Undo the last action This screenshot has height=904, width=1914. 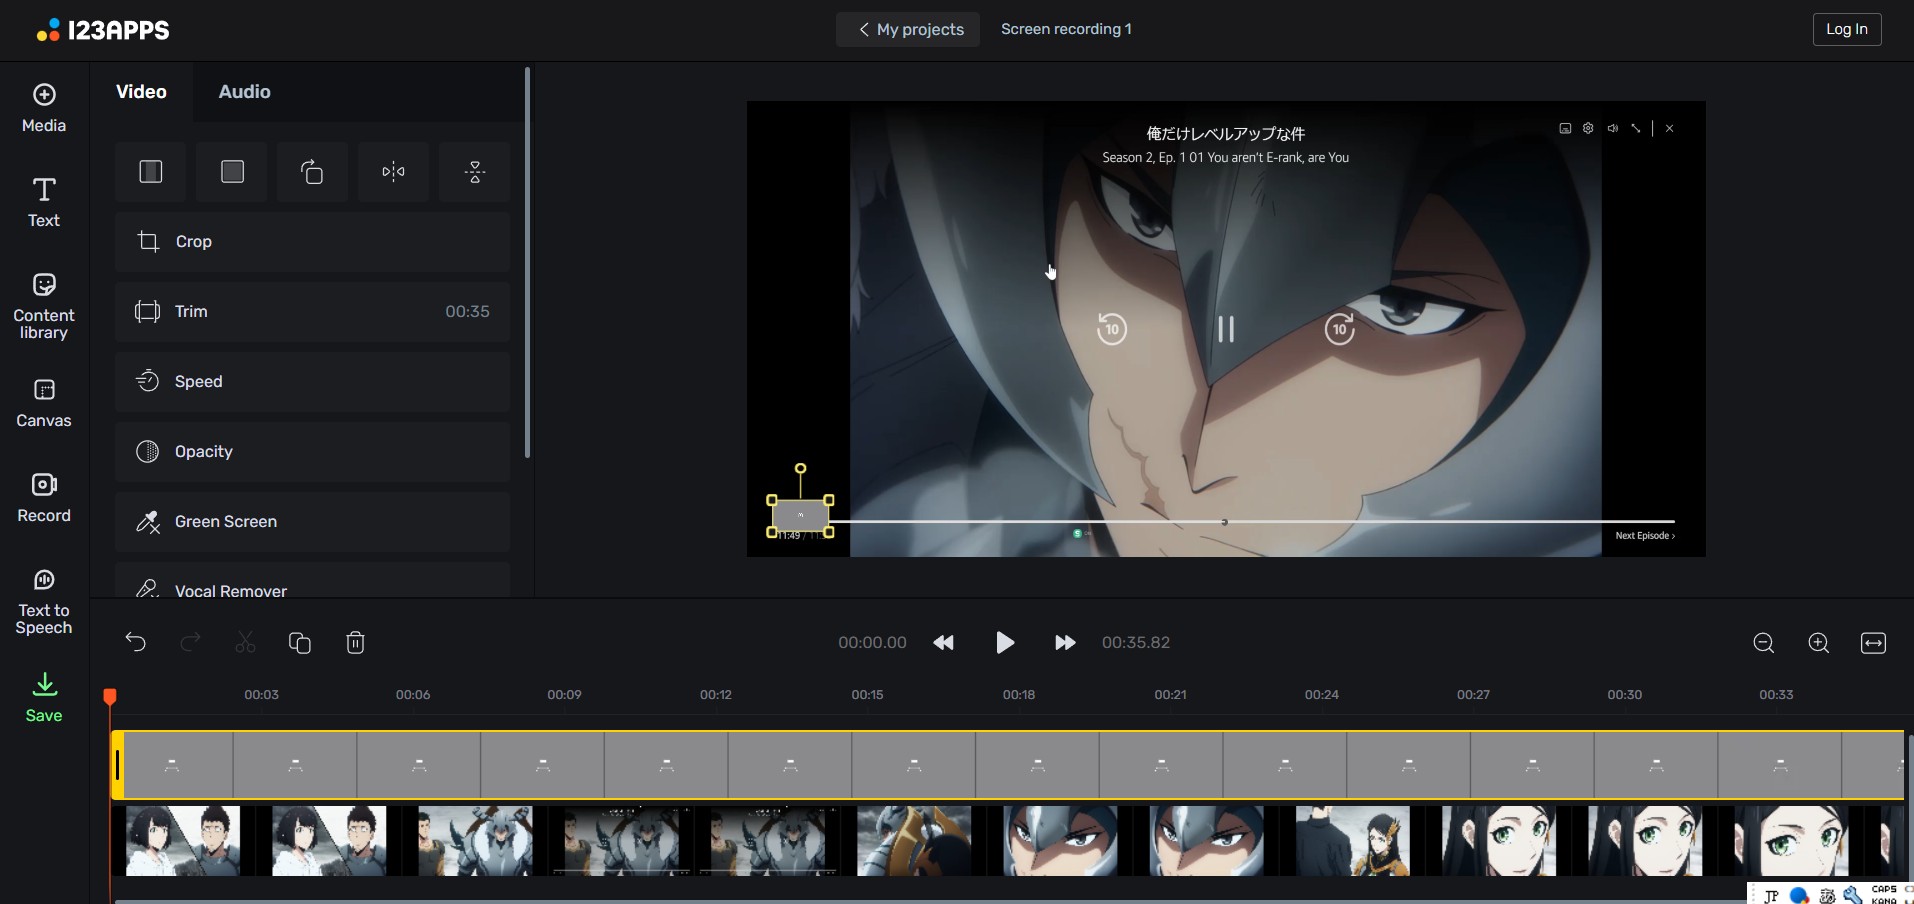(x=136, y=642)
